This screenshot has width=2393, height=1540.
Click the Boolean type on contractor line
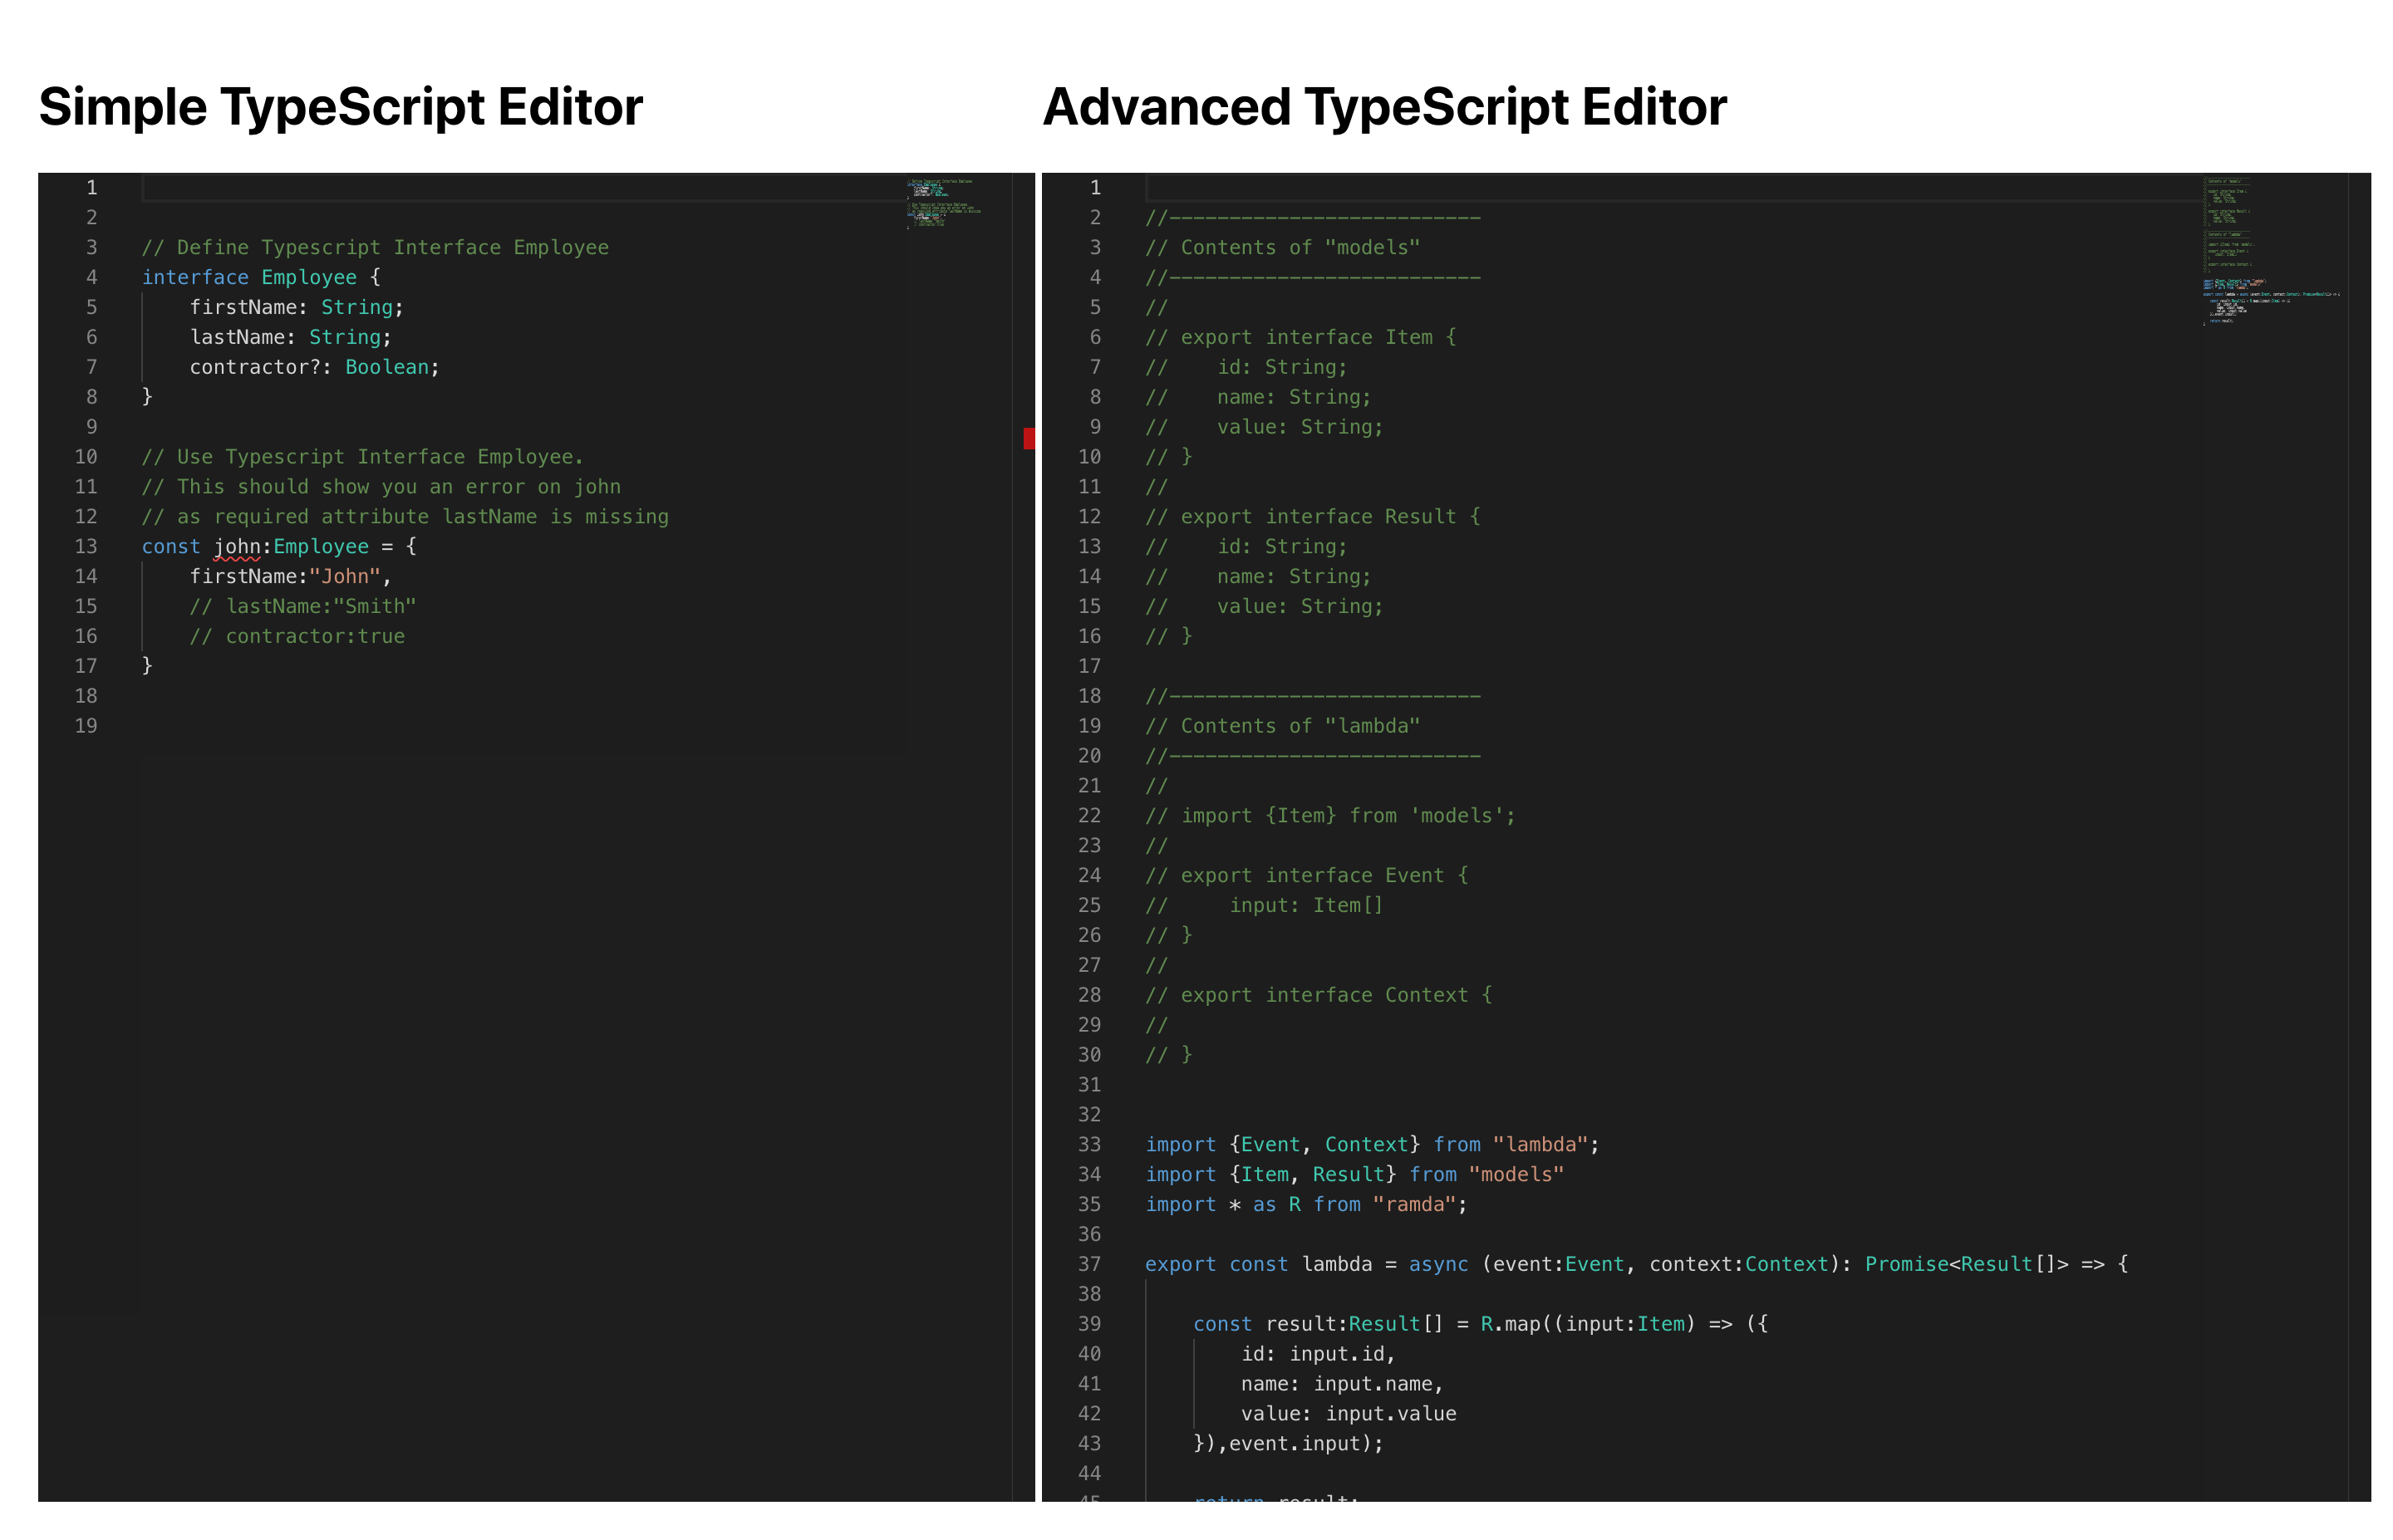coord(387,367)
